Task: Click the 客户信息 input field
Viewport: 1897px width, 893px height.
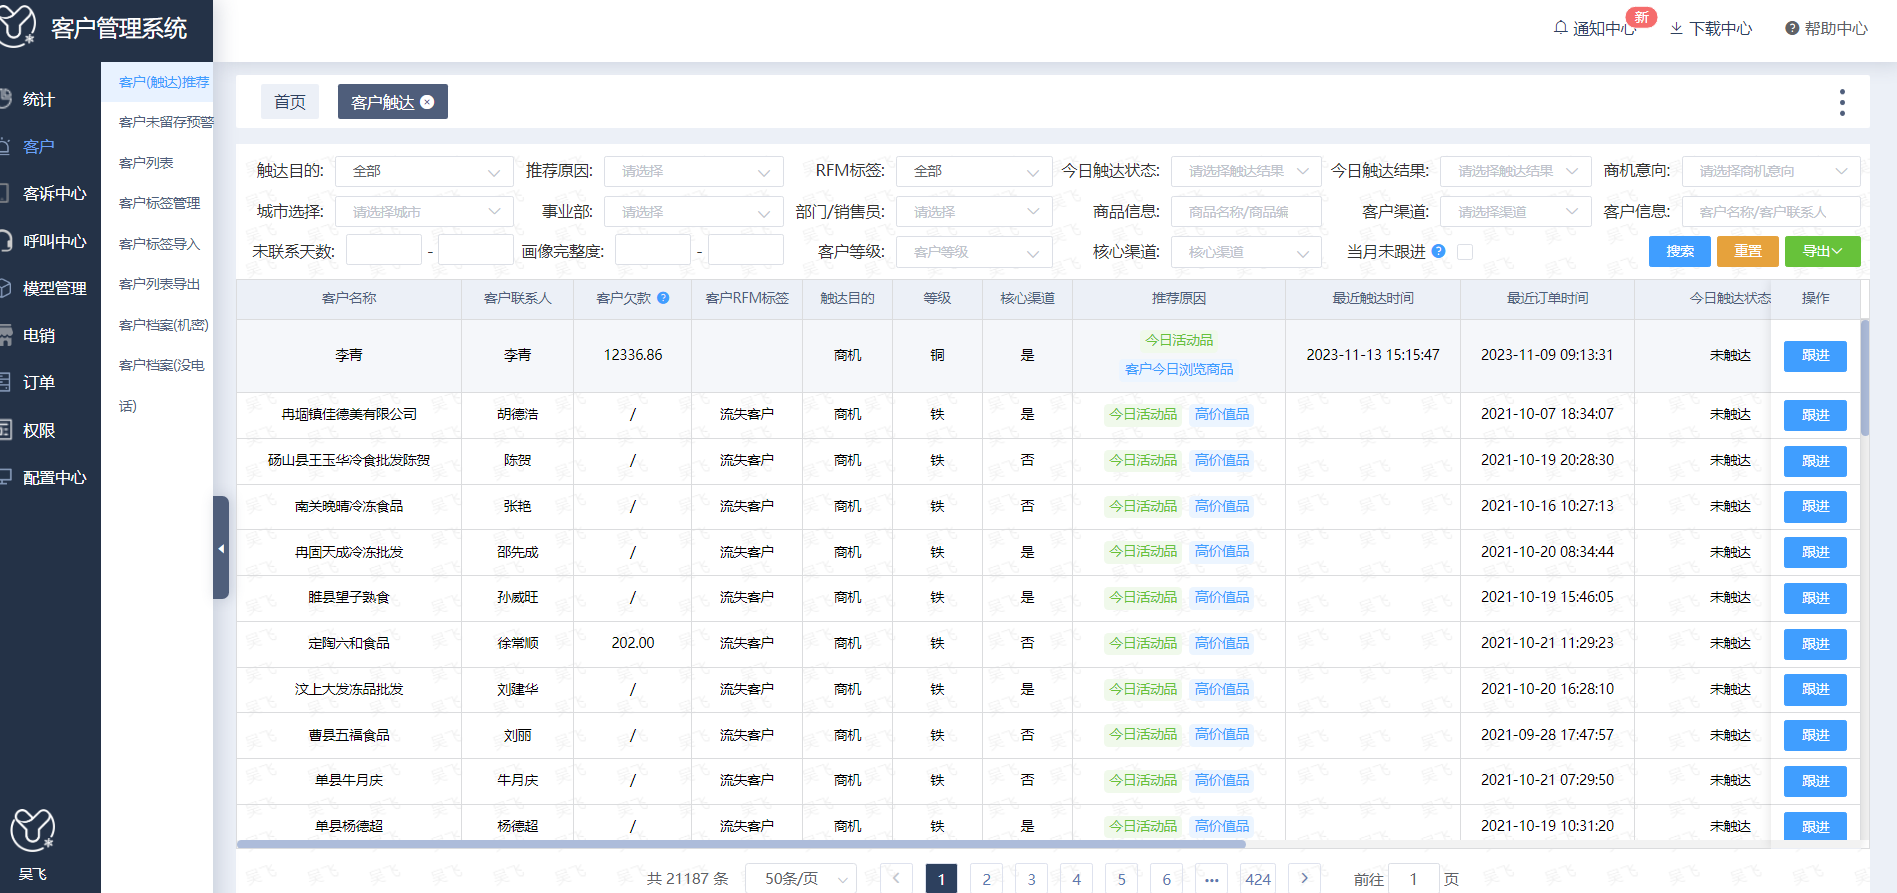Action: point(1771,211)
